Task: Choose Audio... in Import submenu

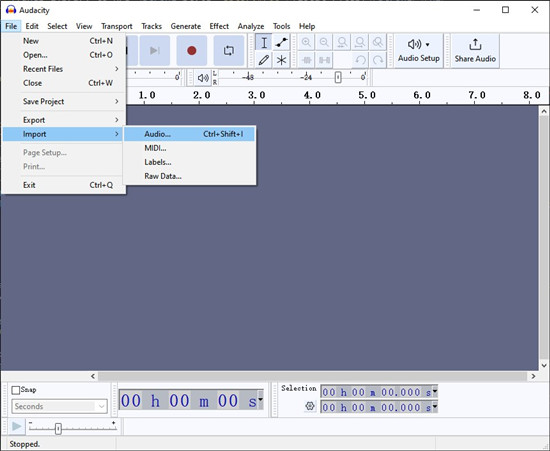Action: pyautogui.click(x=189, y=134)
